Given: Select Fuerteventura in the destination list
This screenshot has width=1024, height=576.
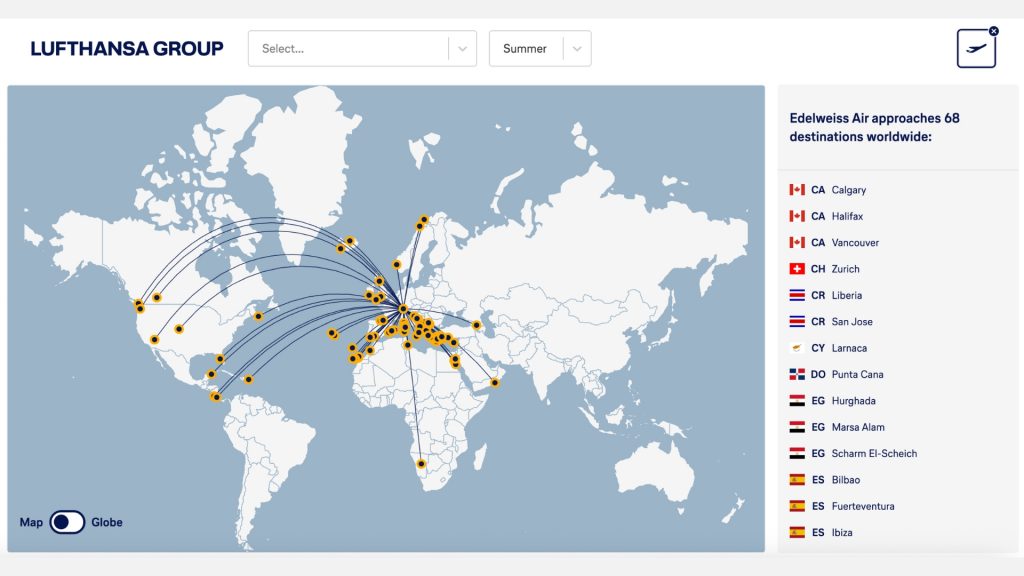Looking at the screenshot, I should [x=863, y=506].
